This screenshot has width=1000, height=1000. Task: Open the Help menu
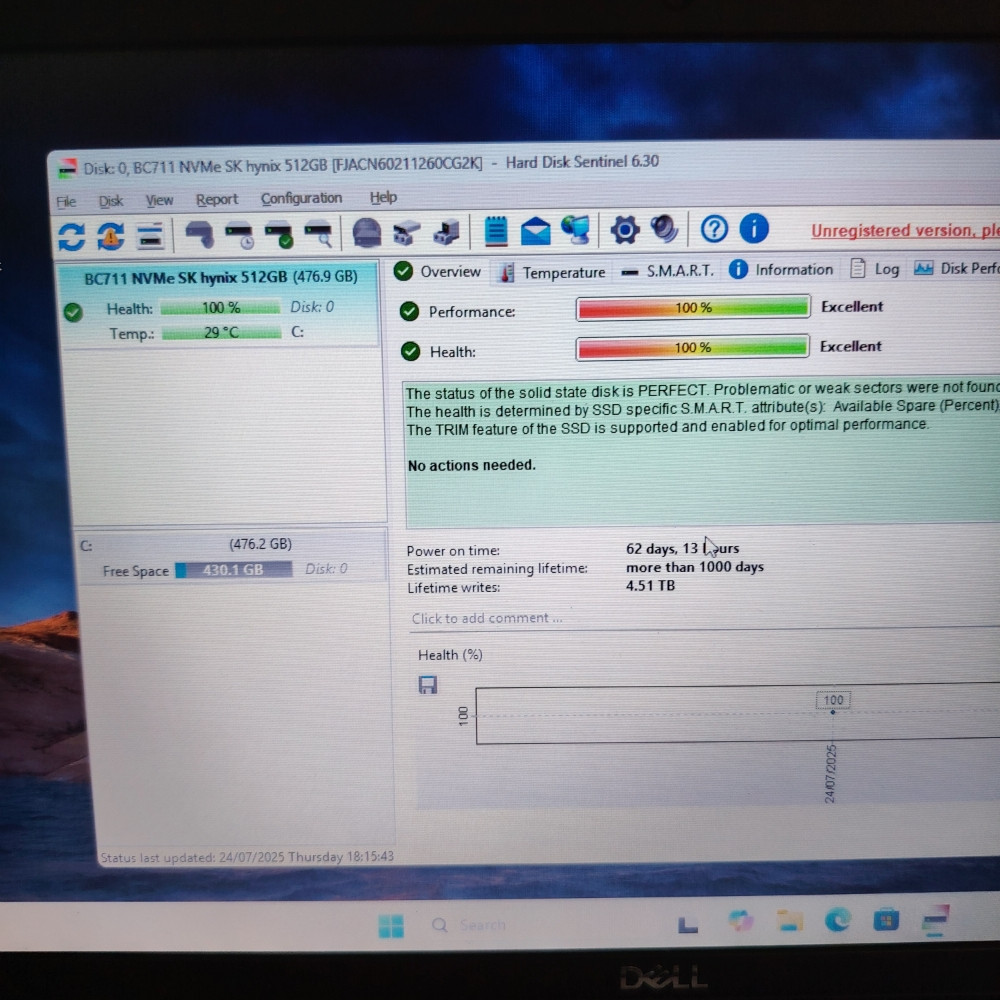383,198
